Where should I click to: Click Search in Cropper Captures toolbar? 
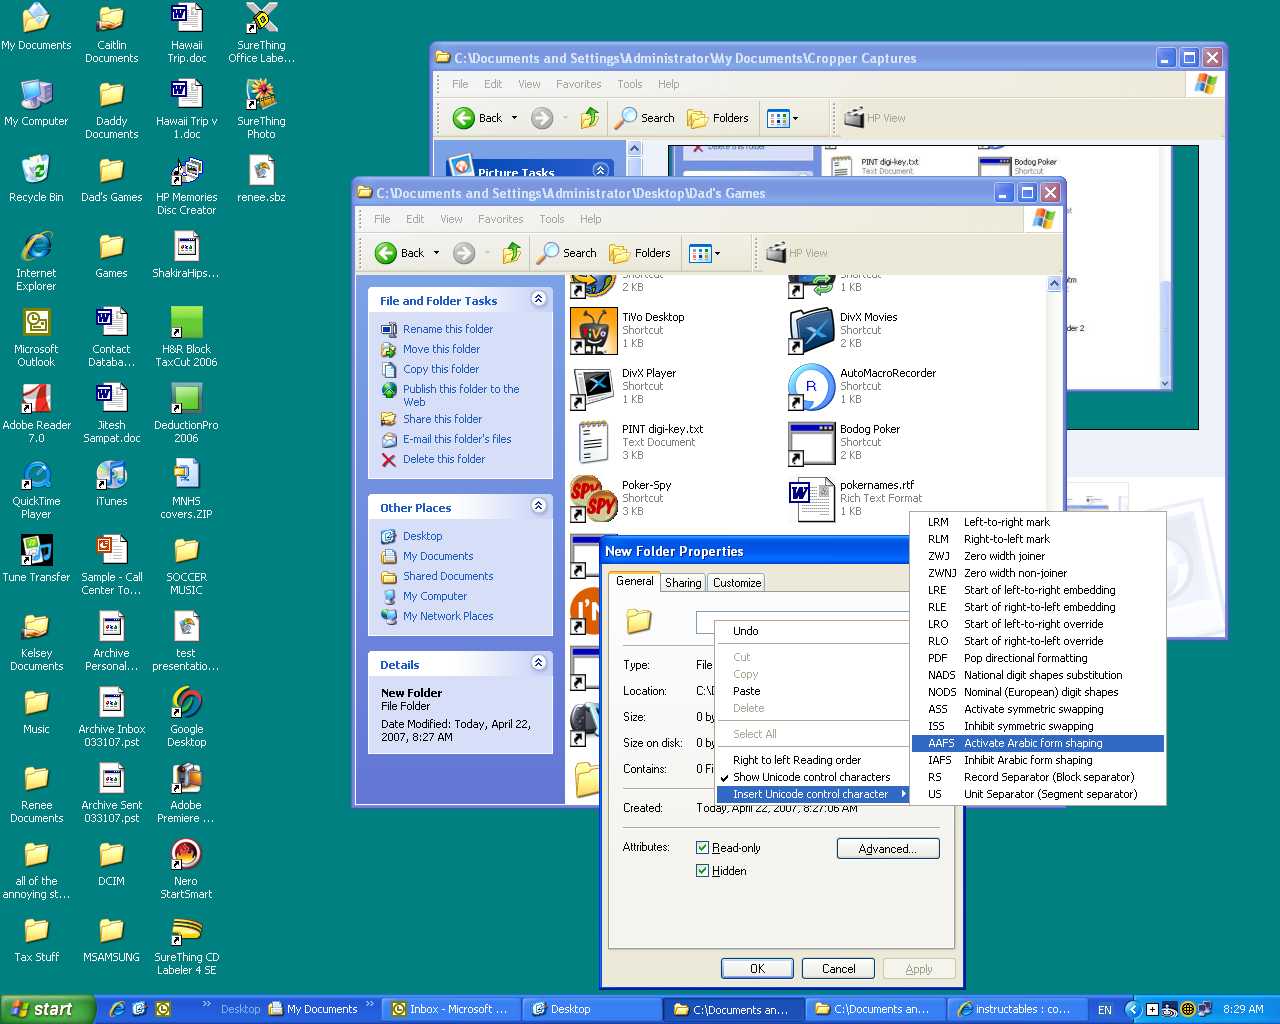tap(645, 118)
